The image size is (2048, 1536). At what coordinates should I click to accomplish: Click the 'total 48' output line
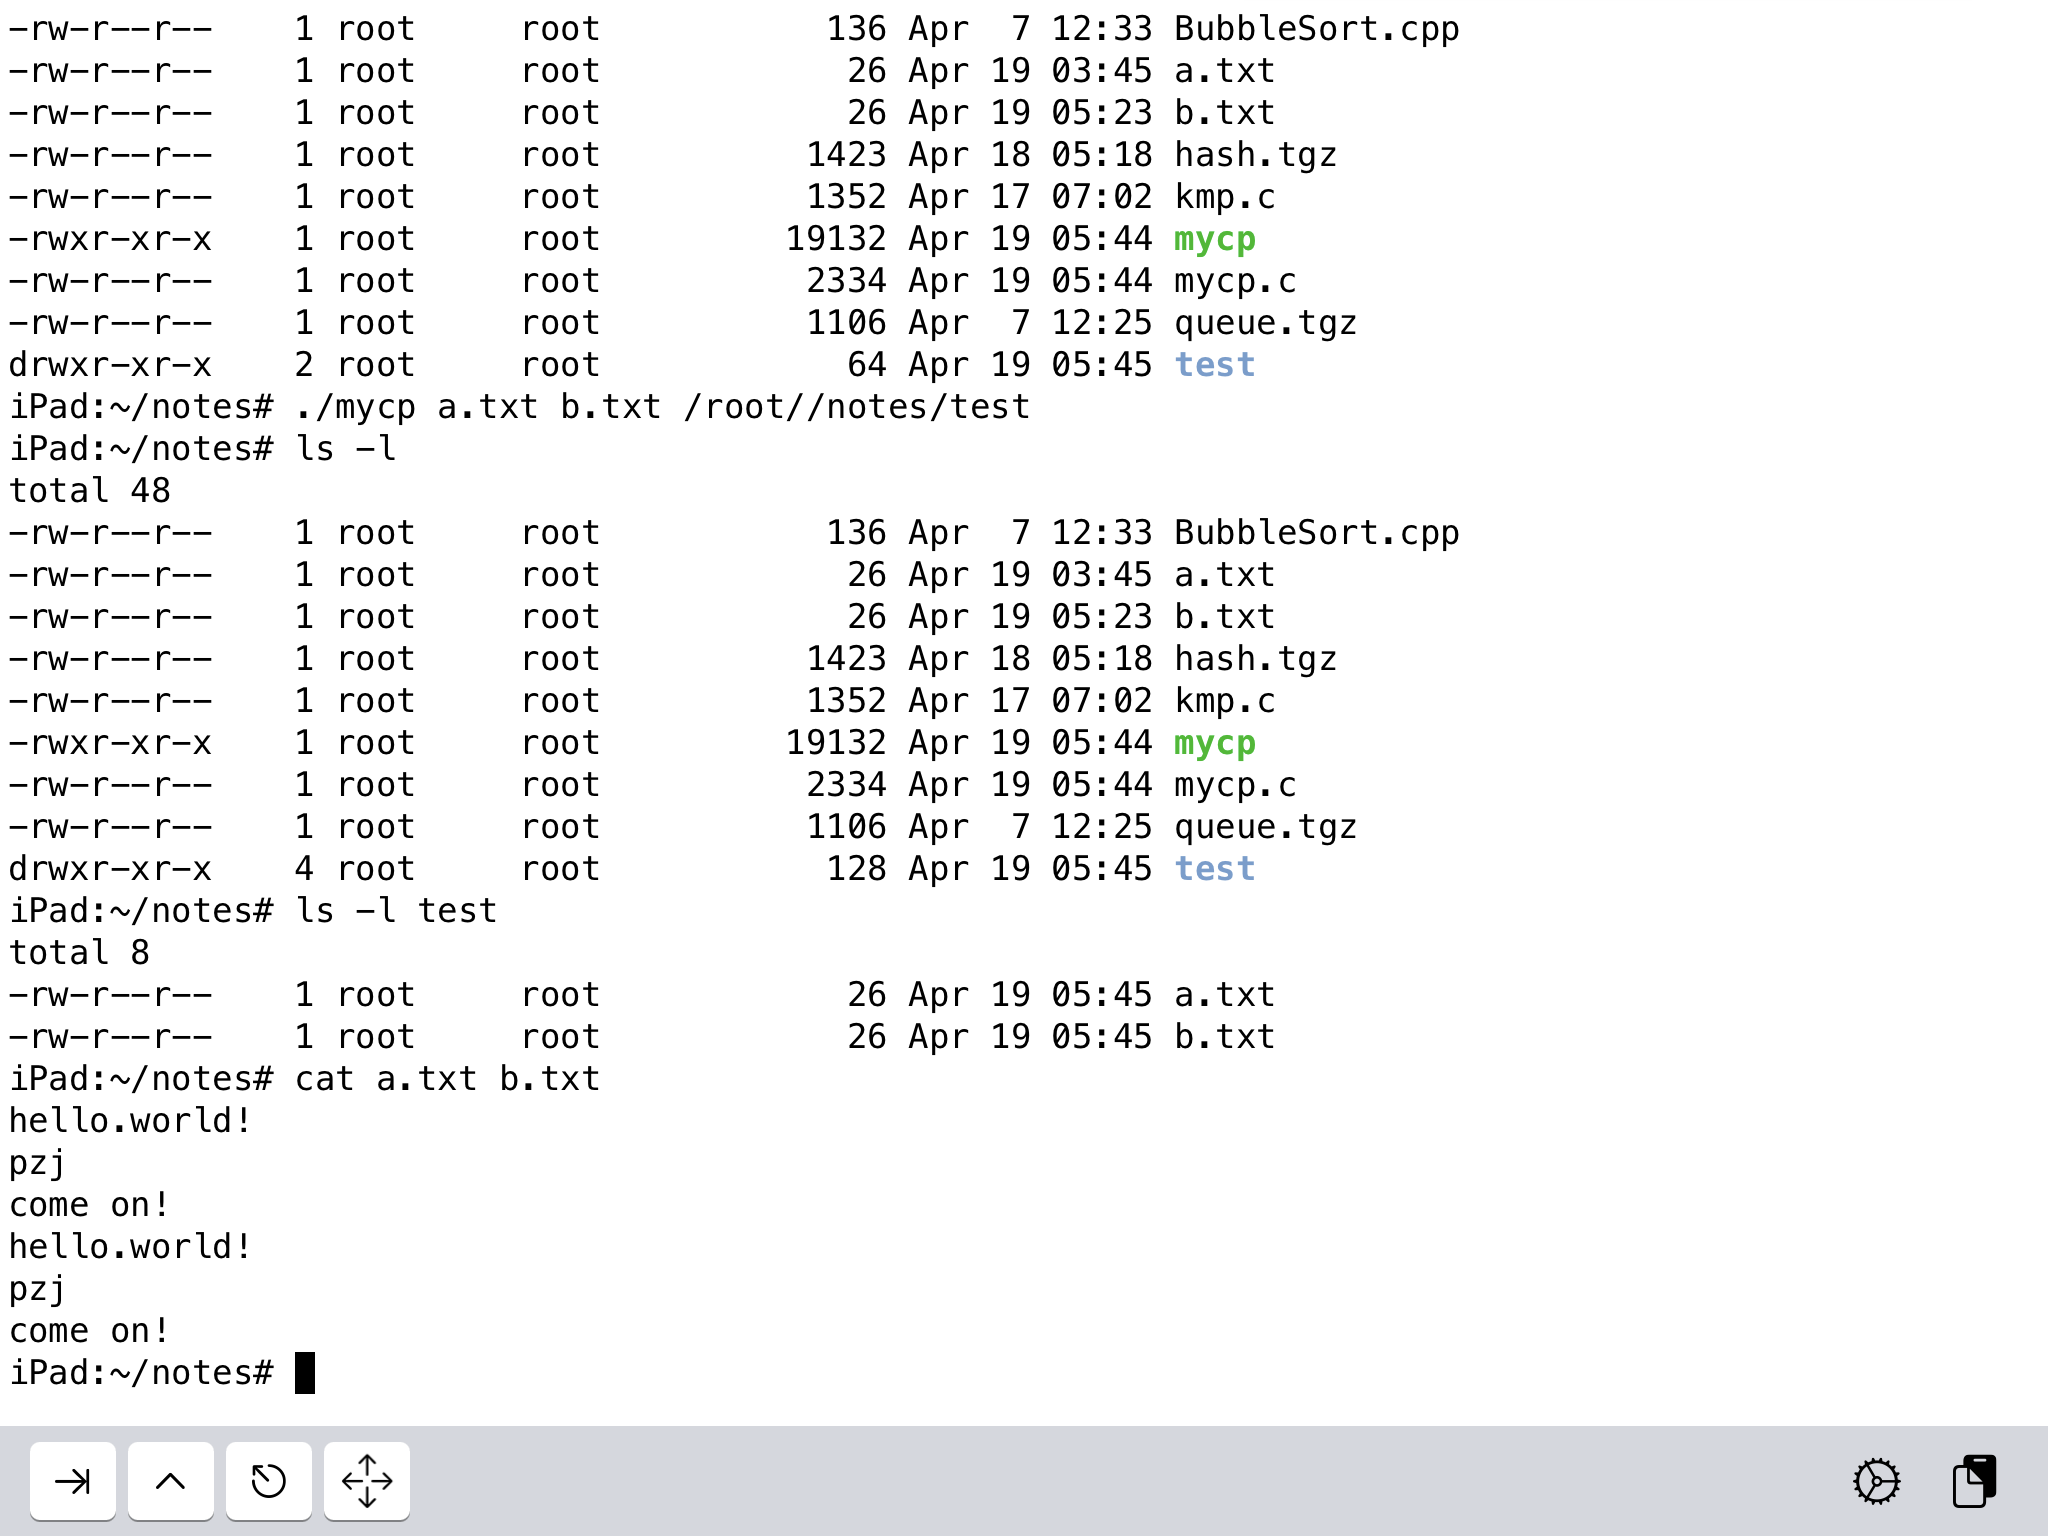pos(90,491)
